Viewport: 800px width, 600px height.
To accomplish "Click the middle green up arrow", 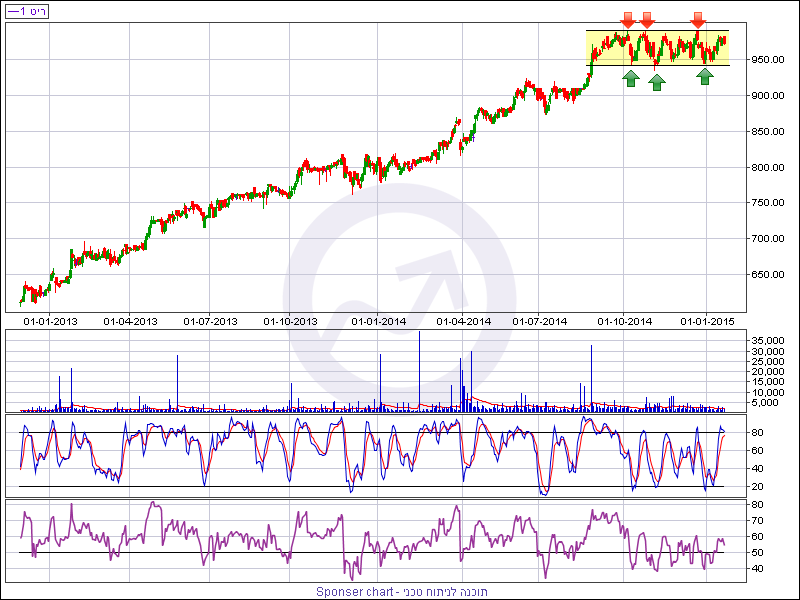I will (x=657, y=82).
